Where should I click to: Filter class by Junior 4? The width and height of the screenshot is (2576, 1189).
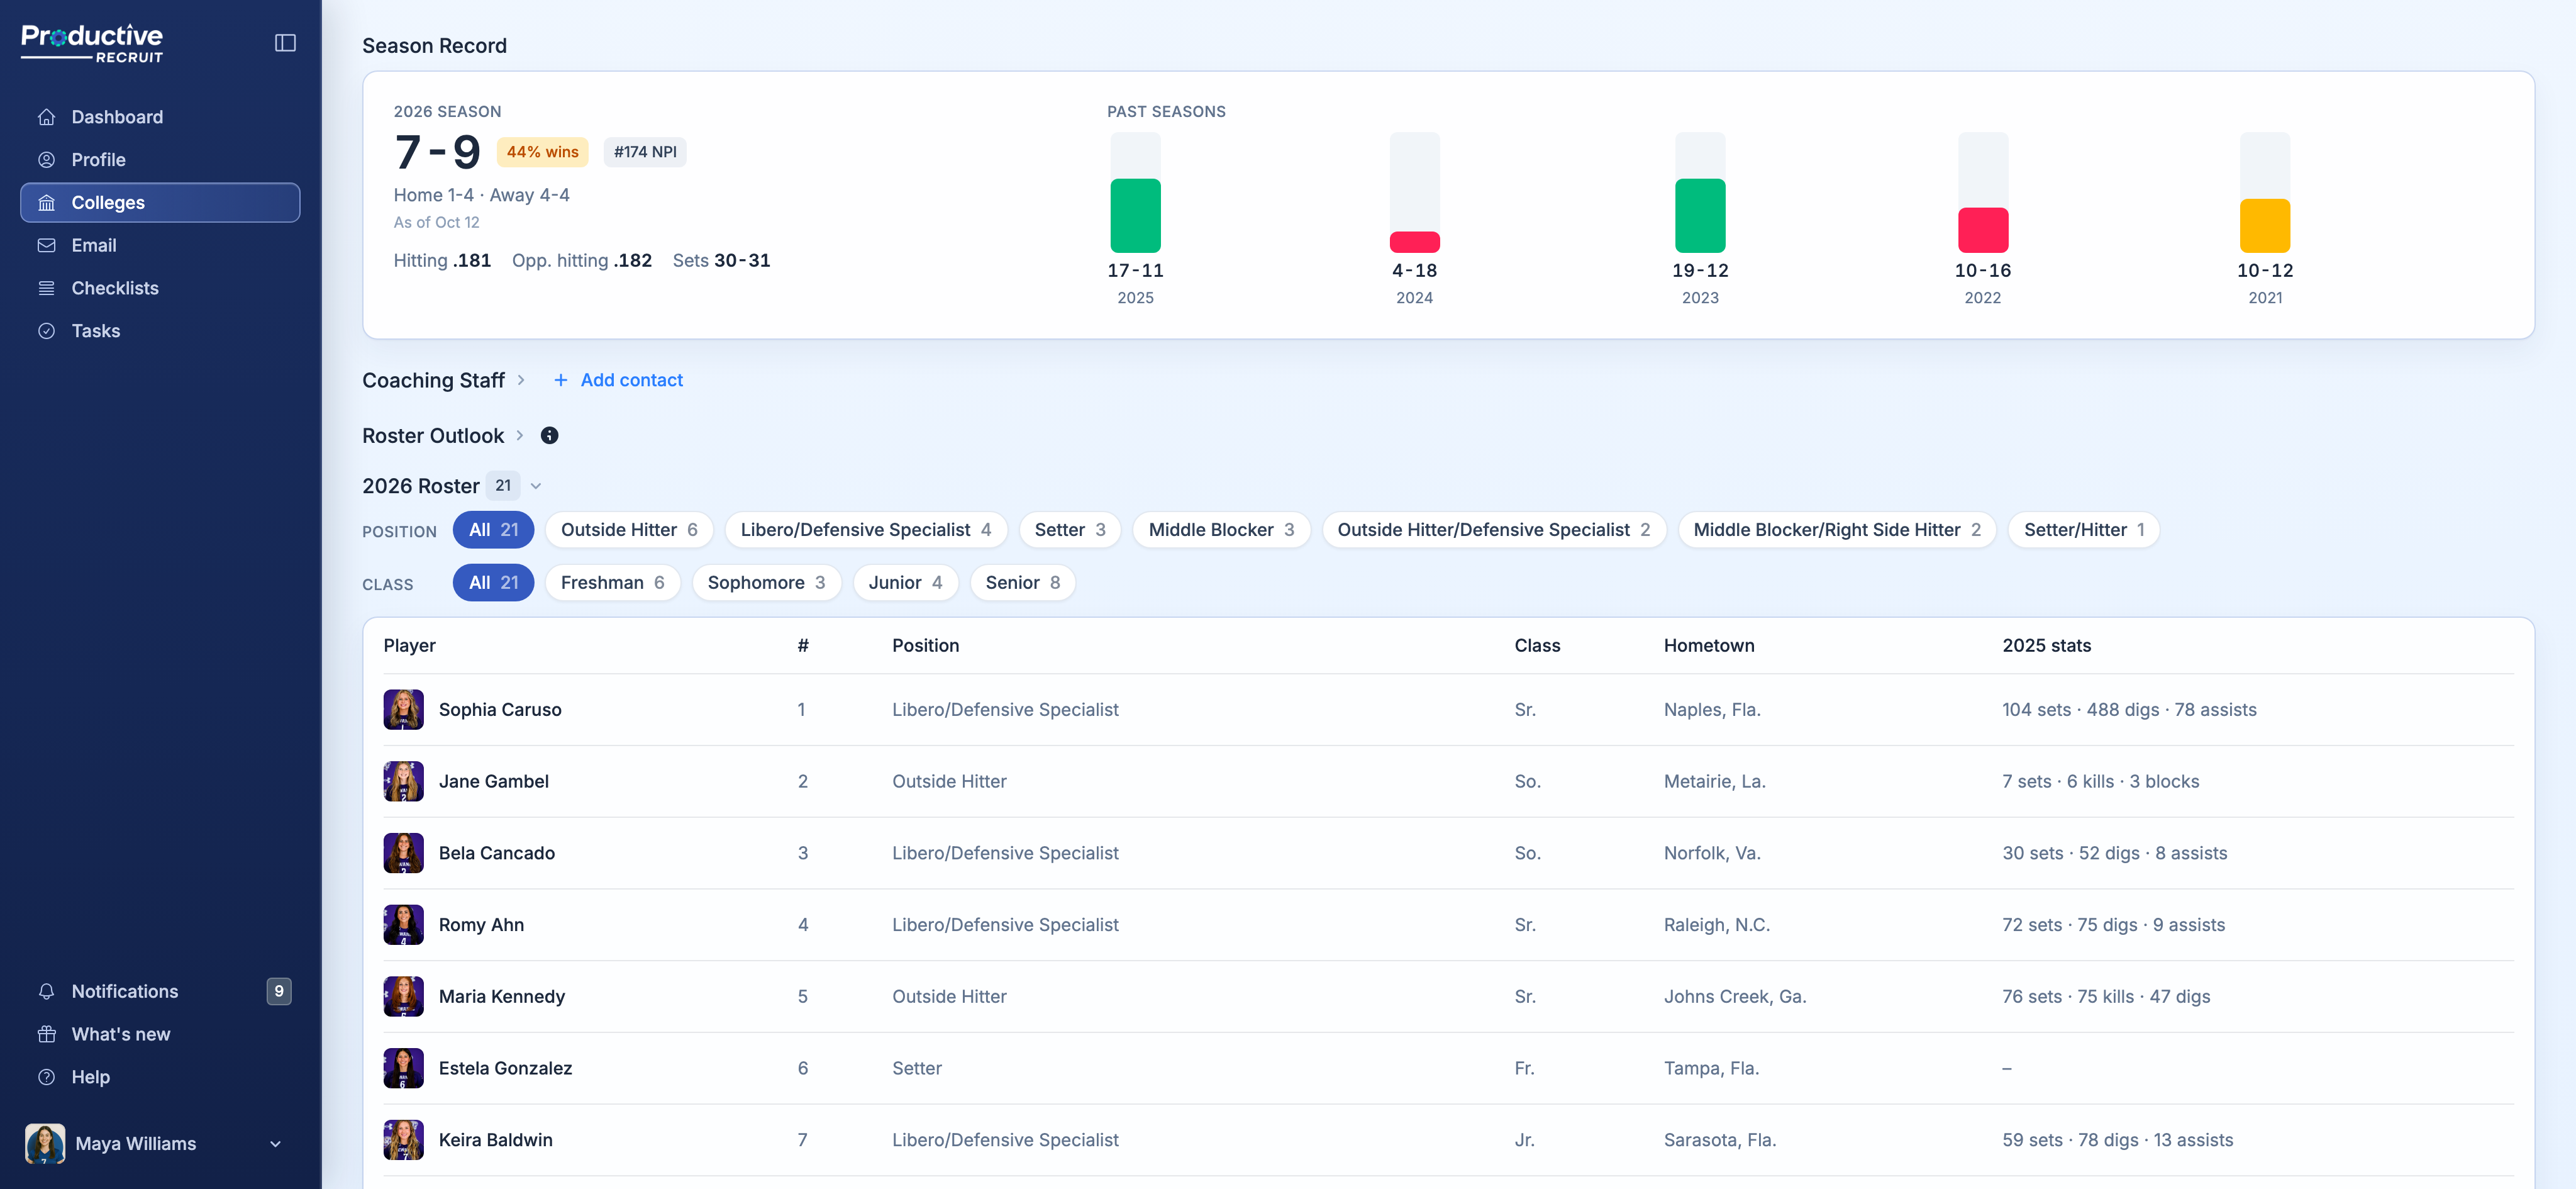pos(905,583)
